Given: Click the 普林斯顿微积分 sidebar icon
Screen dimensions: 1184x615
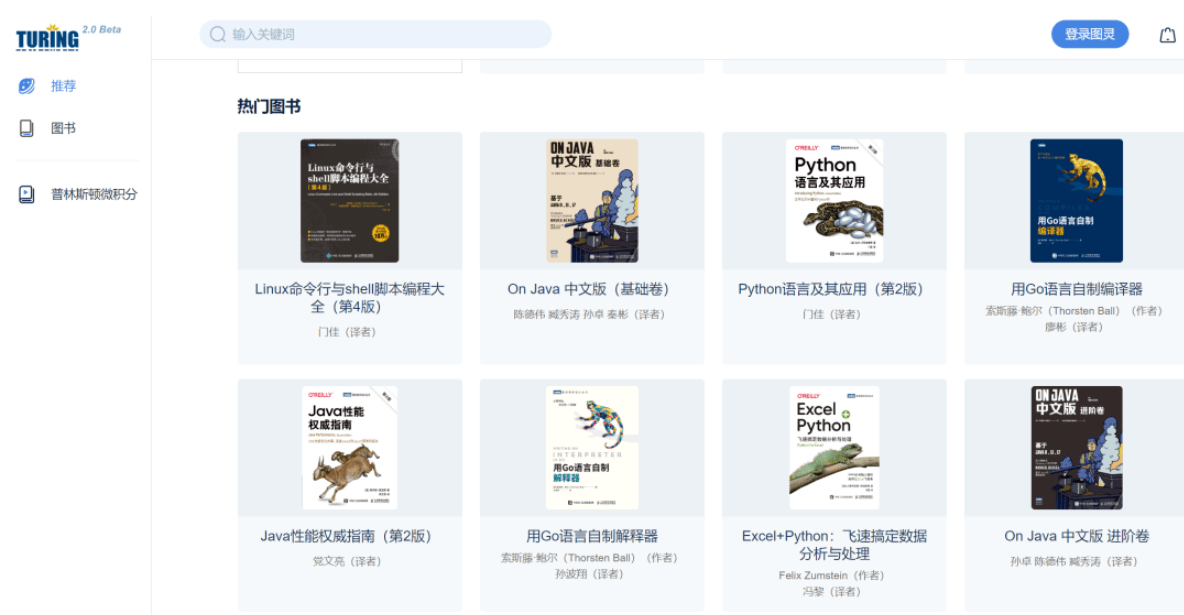Looking at the screenshot, I should coord(26,194).
